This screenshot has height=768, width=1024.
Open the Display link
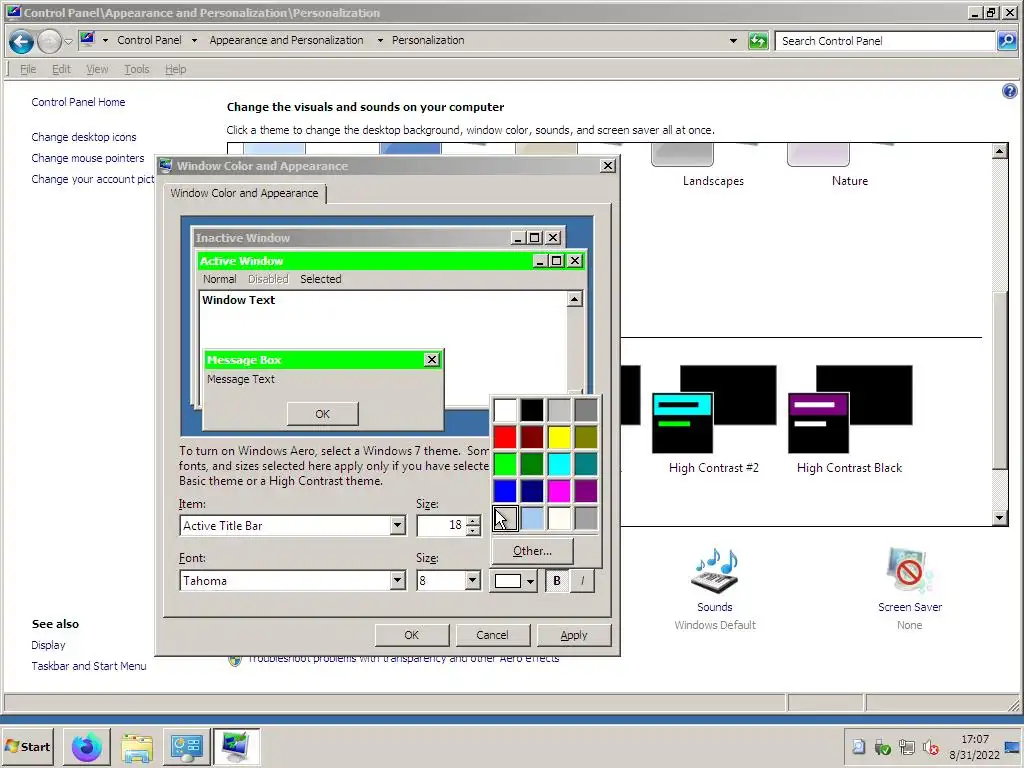coord(48,645)
